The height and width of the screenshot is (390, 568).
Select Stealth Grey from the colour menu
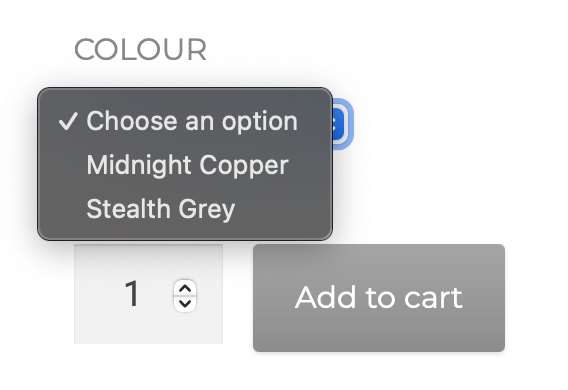pyautogui.click(x=185, y=209)
